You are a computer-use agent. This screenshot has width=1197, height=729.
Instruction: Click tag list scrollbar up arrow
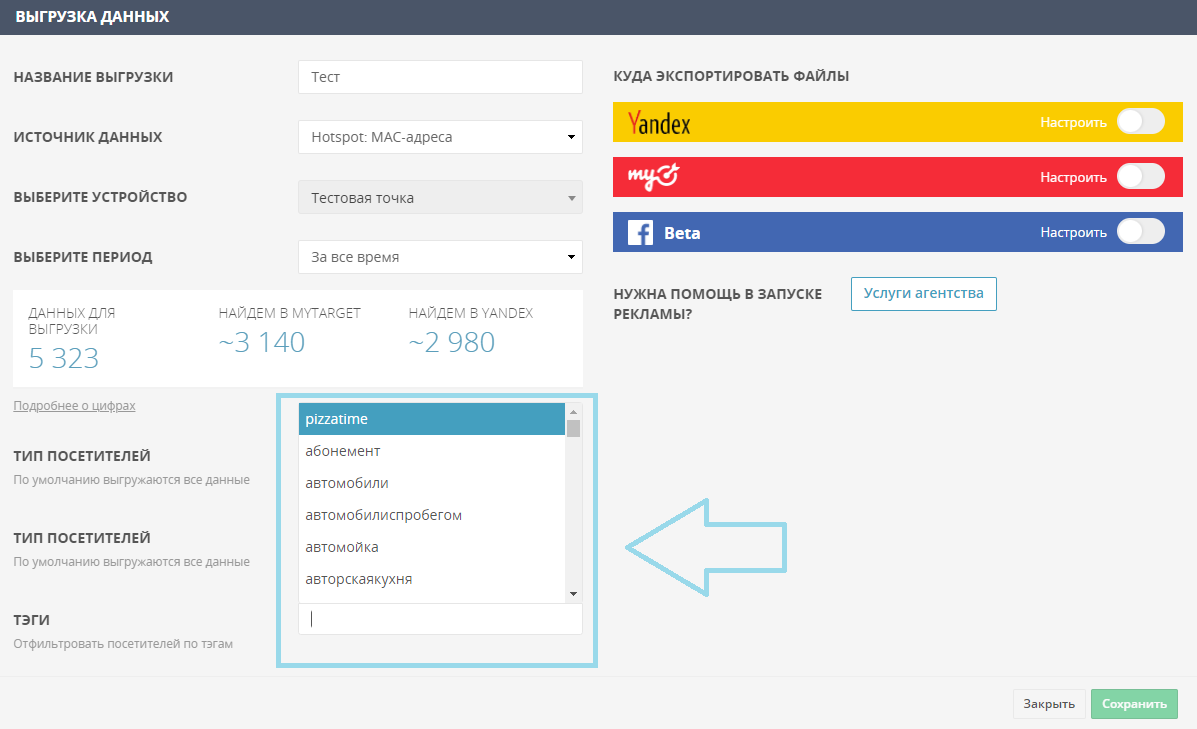pos(573,411)
